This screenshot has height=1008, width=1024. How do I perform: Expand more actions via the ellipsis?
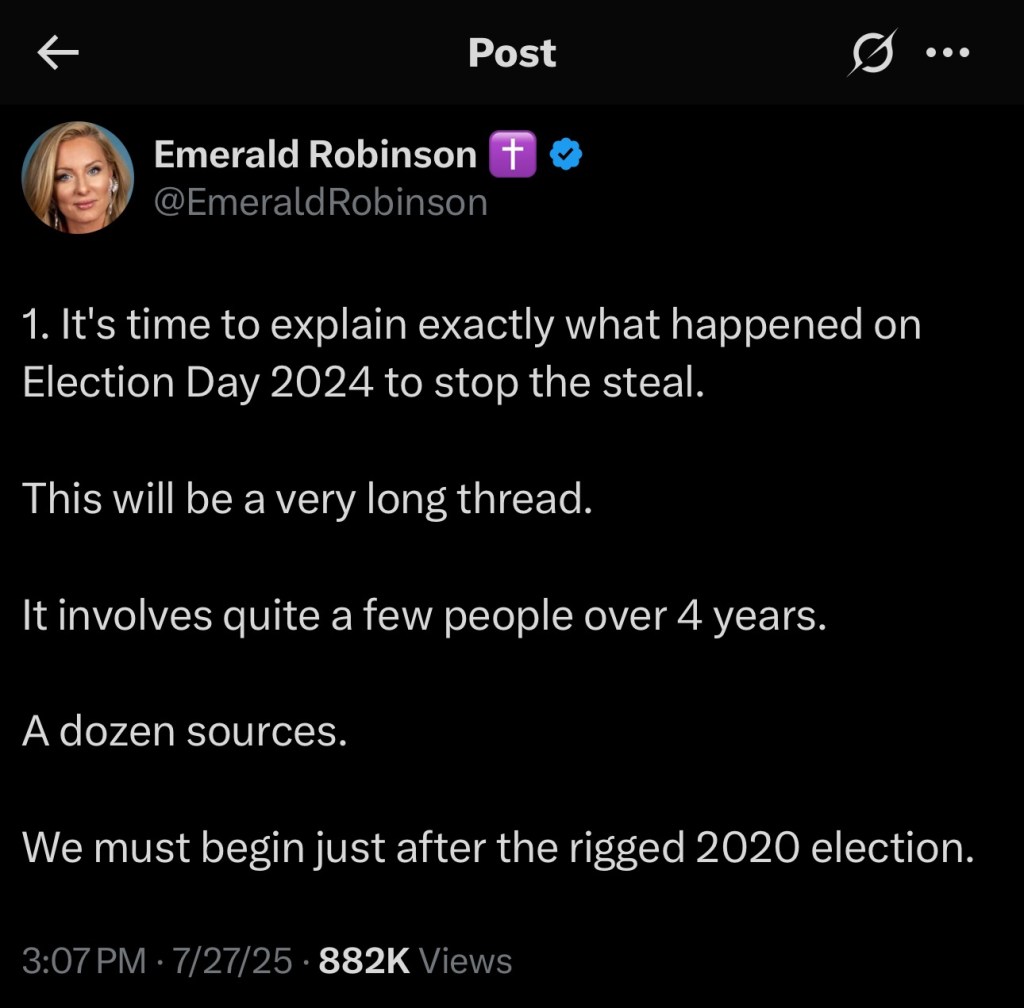[947, 53]
